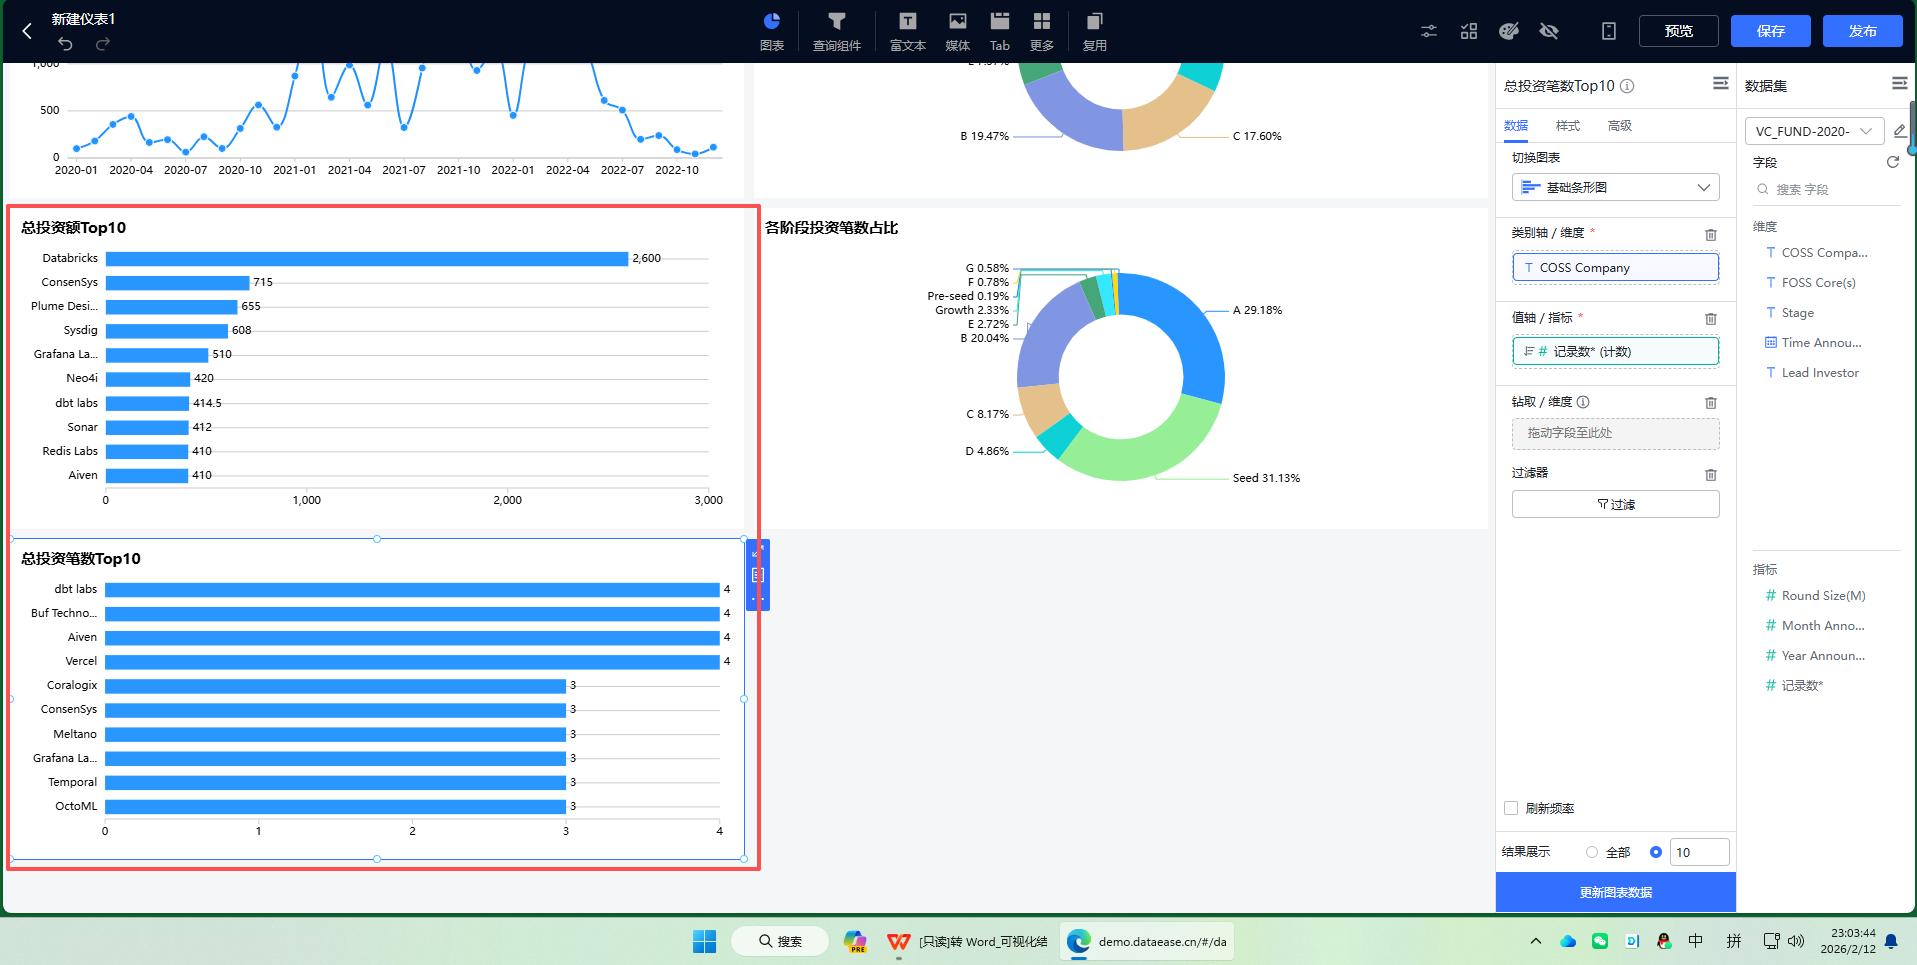Switch to the 数据 tab
The width and height of the screenshot is (1917, 965).
click(x=1516, y=126)
